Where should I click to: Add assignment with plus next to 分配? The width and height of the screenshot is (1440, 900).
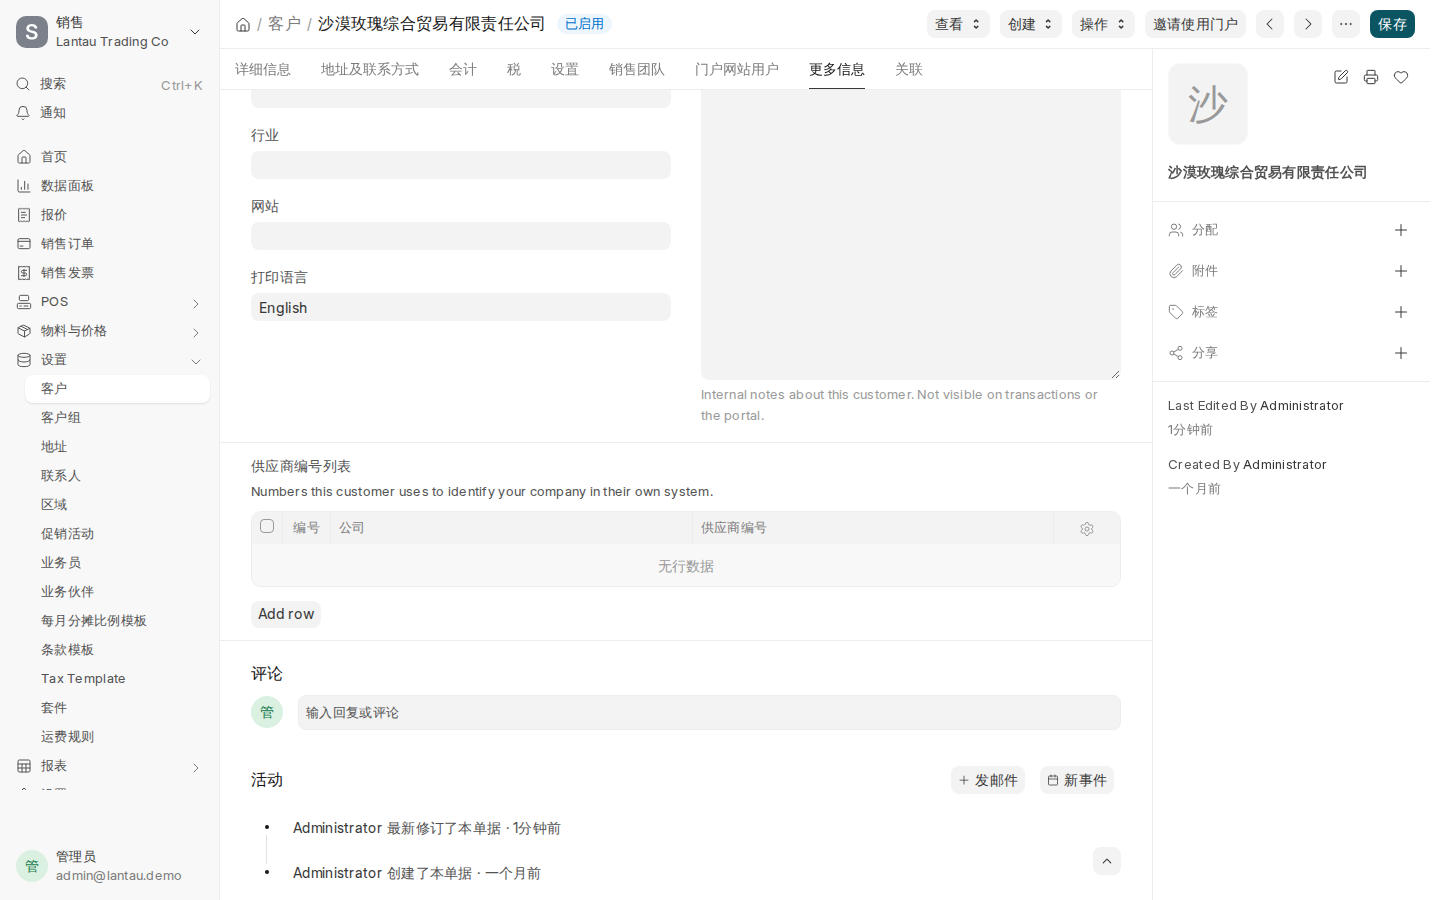[x=1401, y=230]
